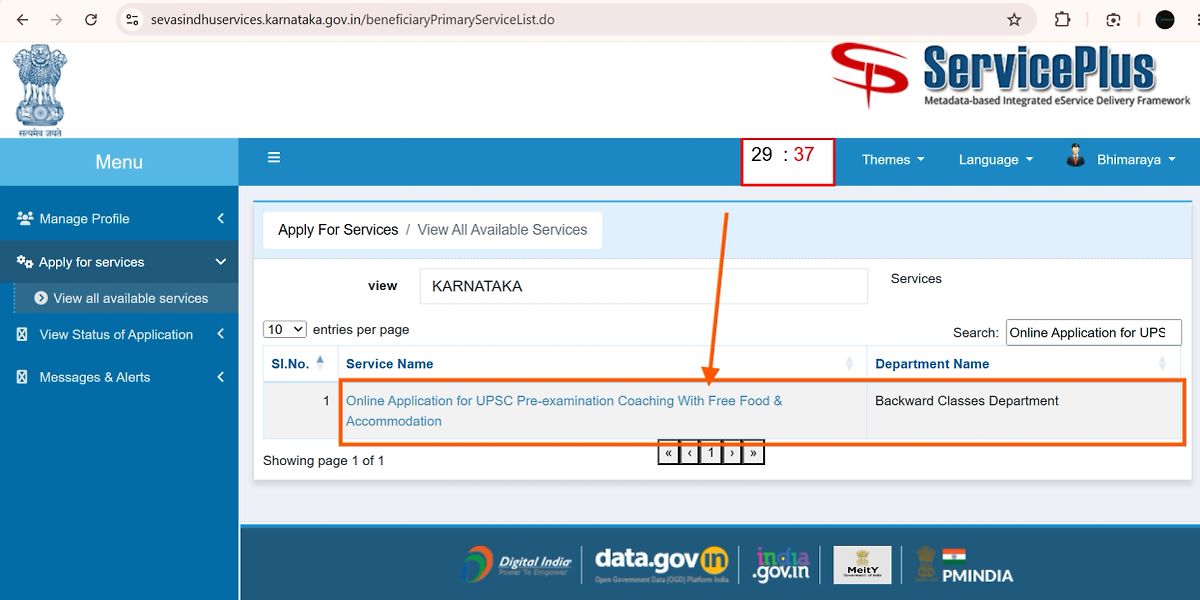Open the browser extensions puzzle icon
Viewport: 1200px width, 600px height.
[x=1063, y=19]
